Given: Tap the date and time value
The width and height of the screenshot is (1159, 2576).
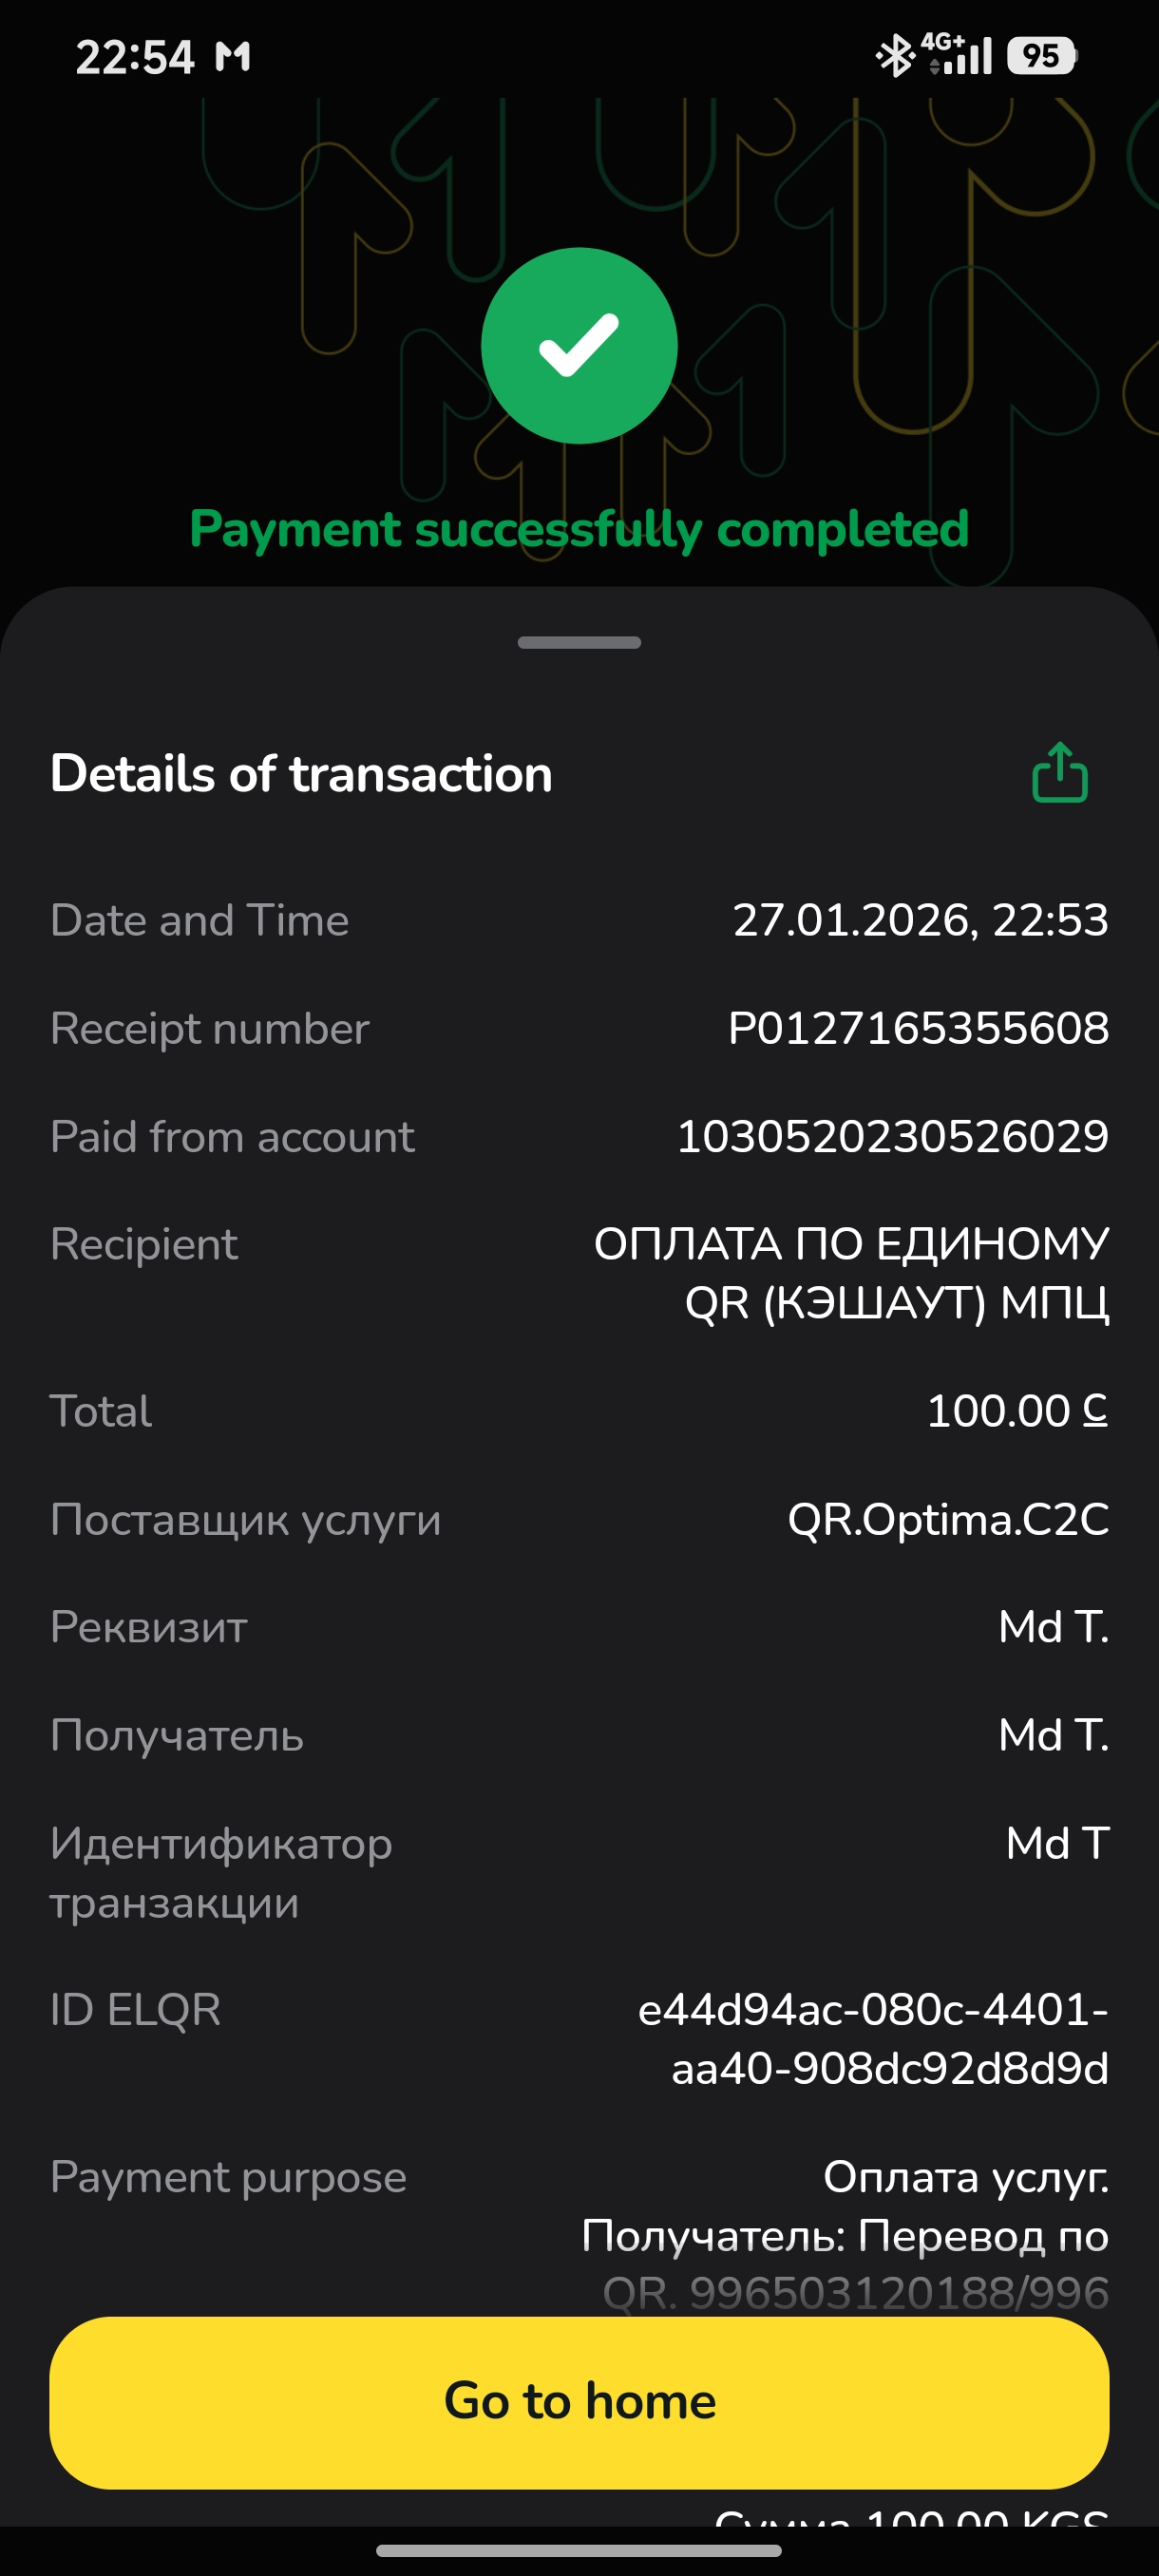Looking at the screenshot, I should tap(920, 920).
